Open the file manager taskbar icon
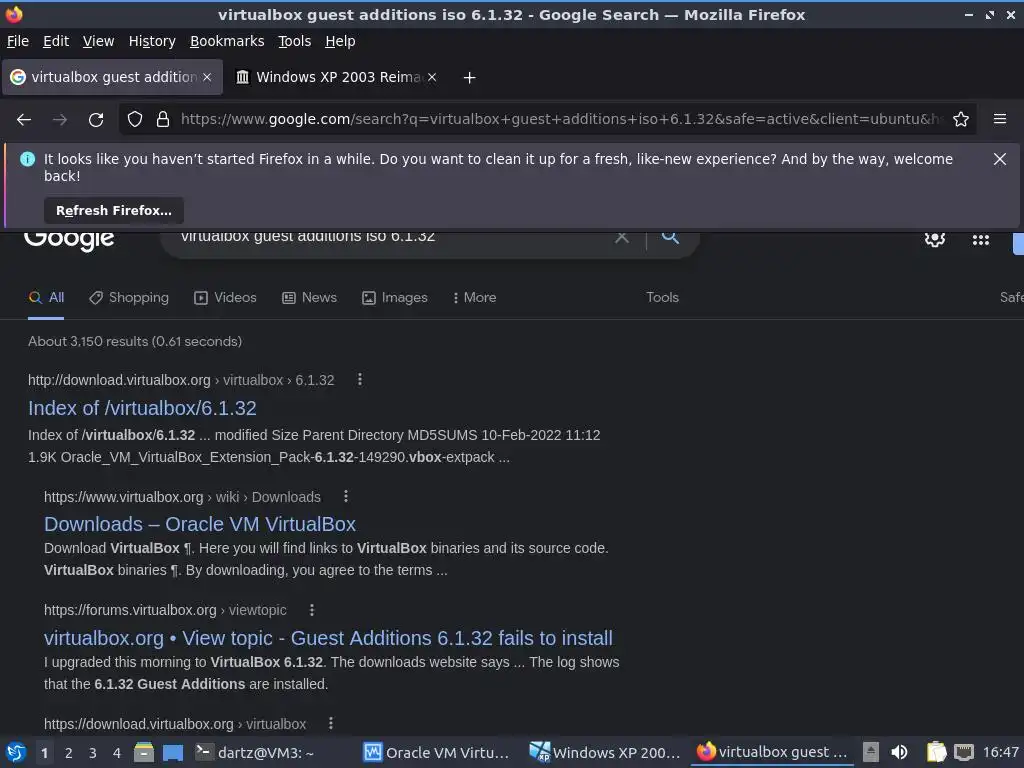 (x=144, y=752)
